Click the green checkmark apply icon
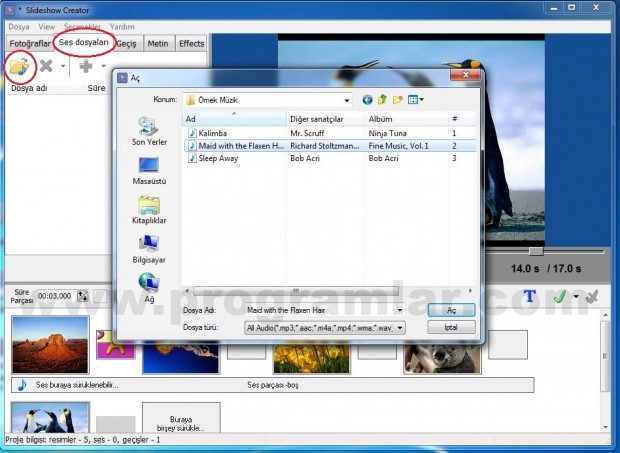620x453 pixels. [560, 296]
